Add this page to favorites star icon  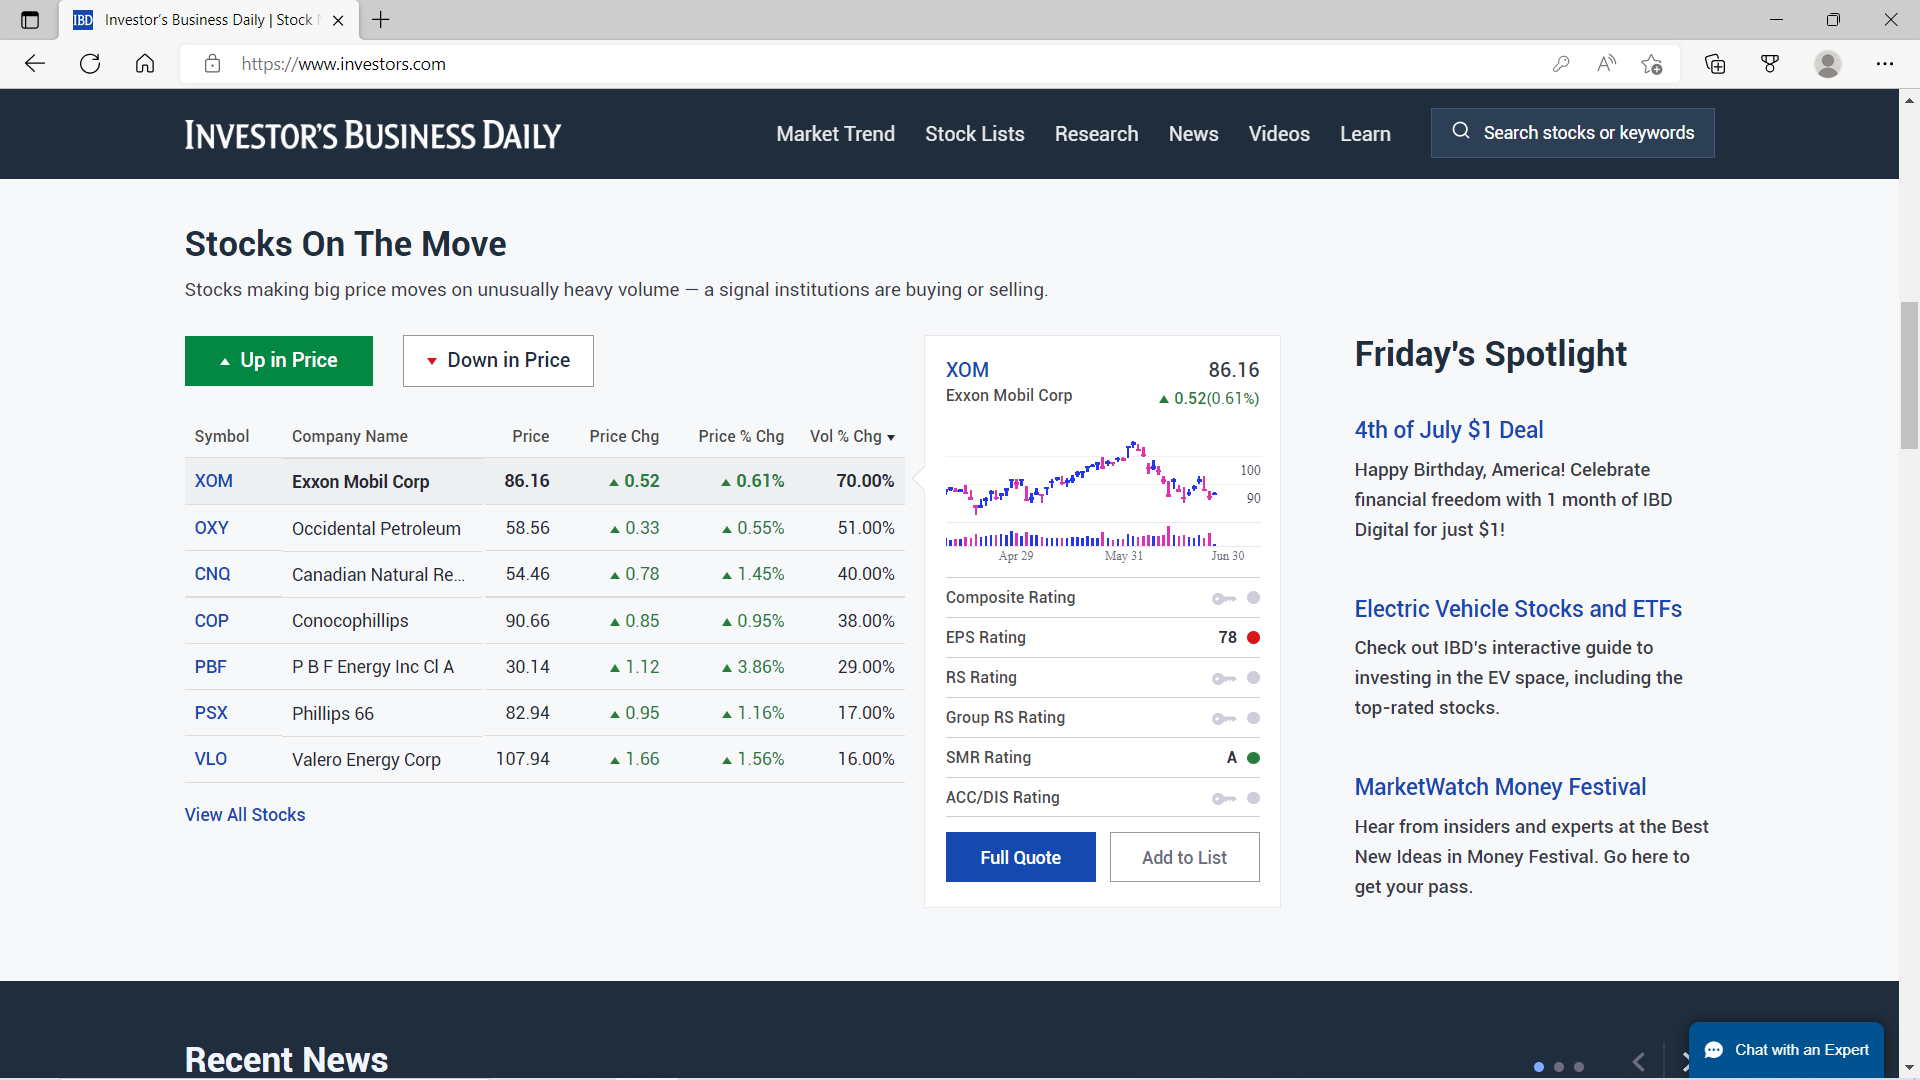[x=1652, y=64]
